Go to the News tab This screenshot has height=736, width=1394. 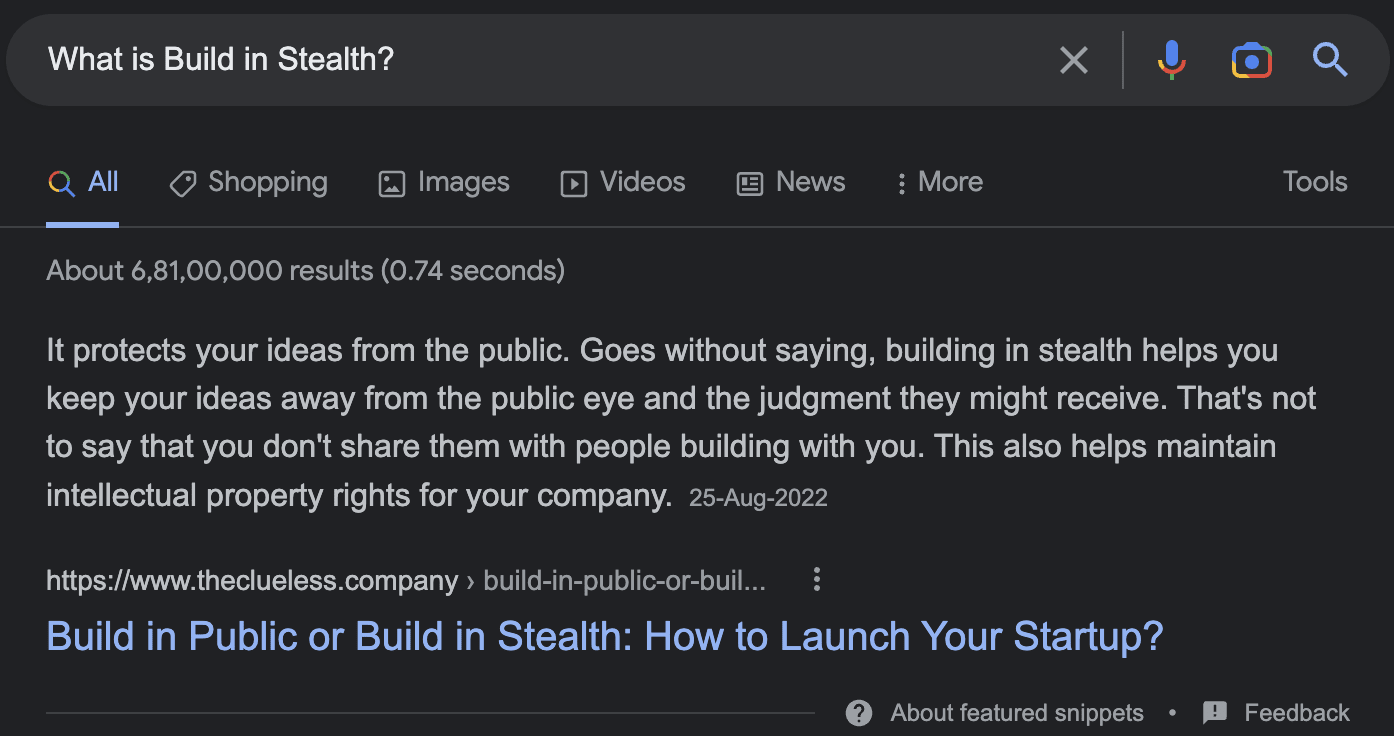(x=791, y=183)
